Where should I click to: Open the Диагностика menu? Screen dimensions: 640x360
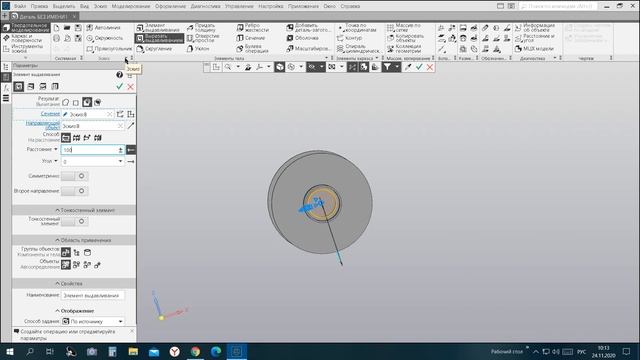205,6
